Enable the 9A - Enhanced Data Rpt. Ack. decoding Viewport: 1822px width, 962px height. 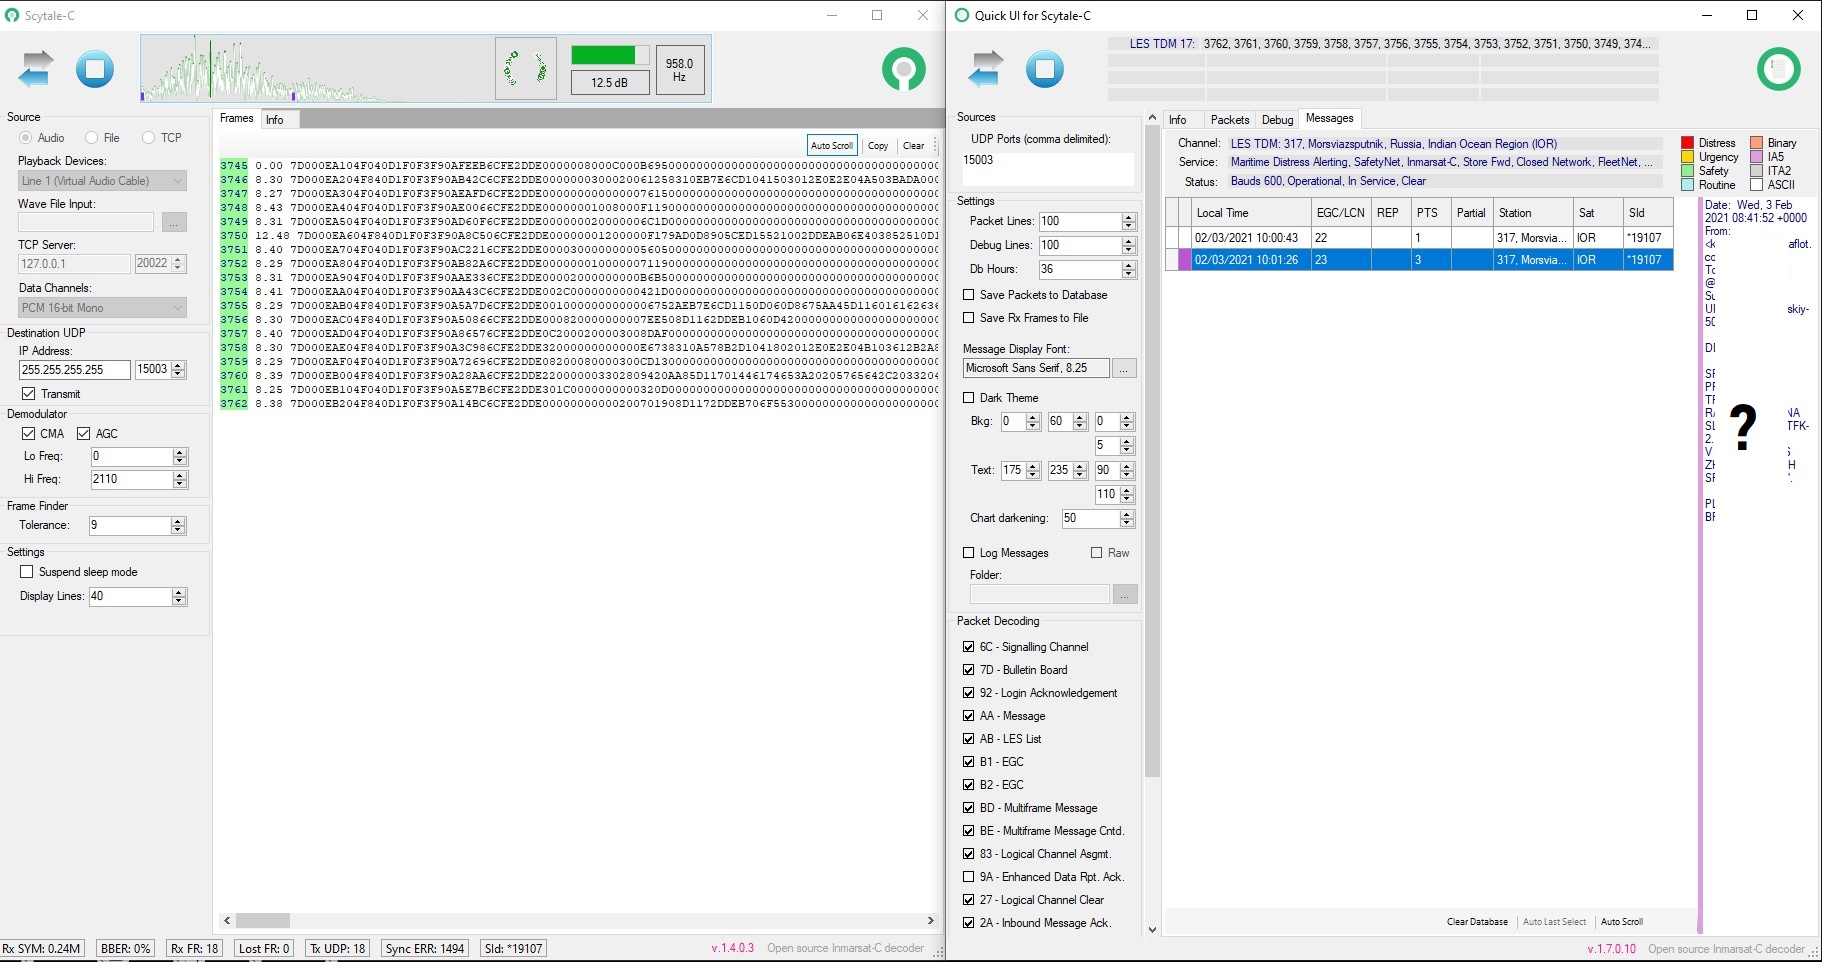pos(968,876)
